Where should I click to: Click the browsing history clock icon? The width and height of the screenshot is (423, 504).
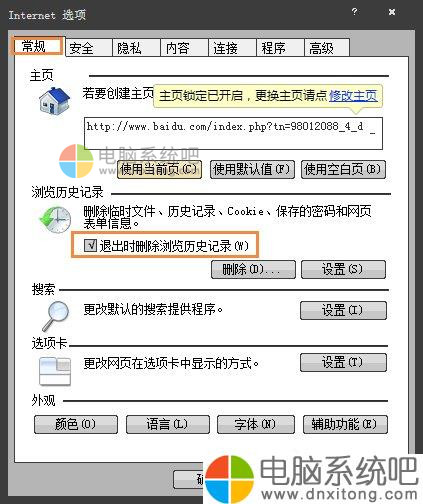55,219
